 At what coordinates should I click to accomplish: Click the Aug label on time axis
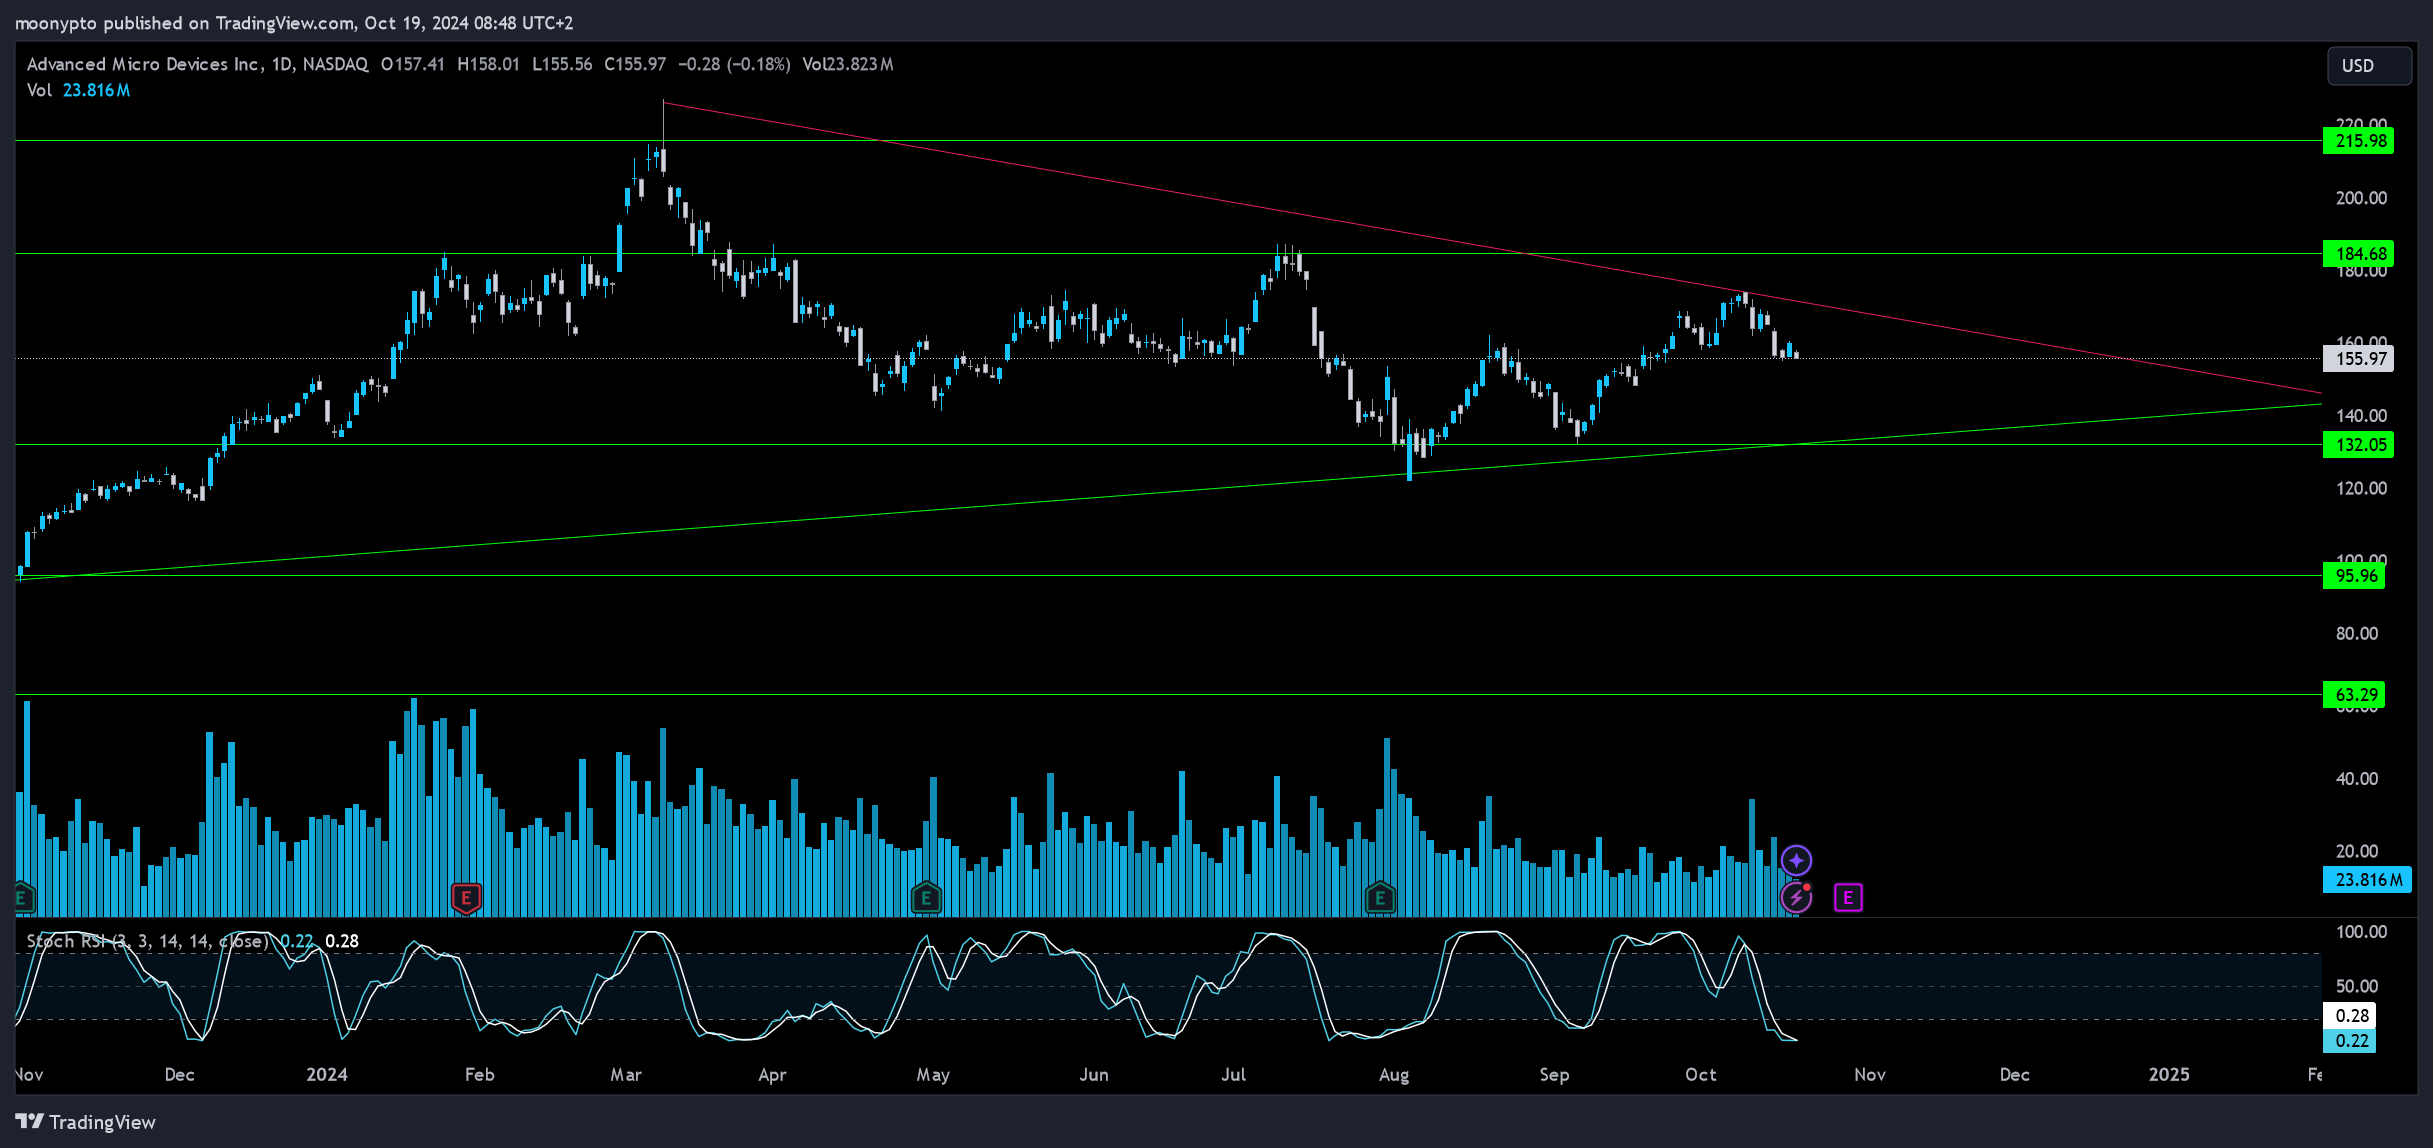(1394, 1075)
